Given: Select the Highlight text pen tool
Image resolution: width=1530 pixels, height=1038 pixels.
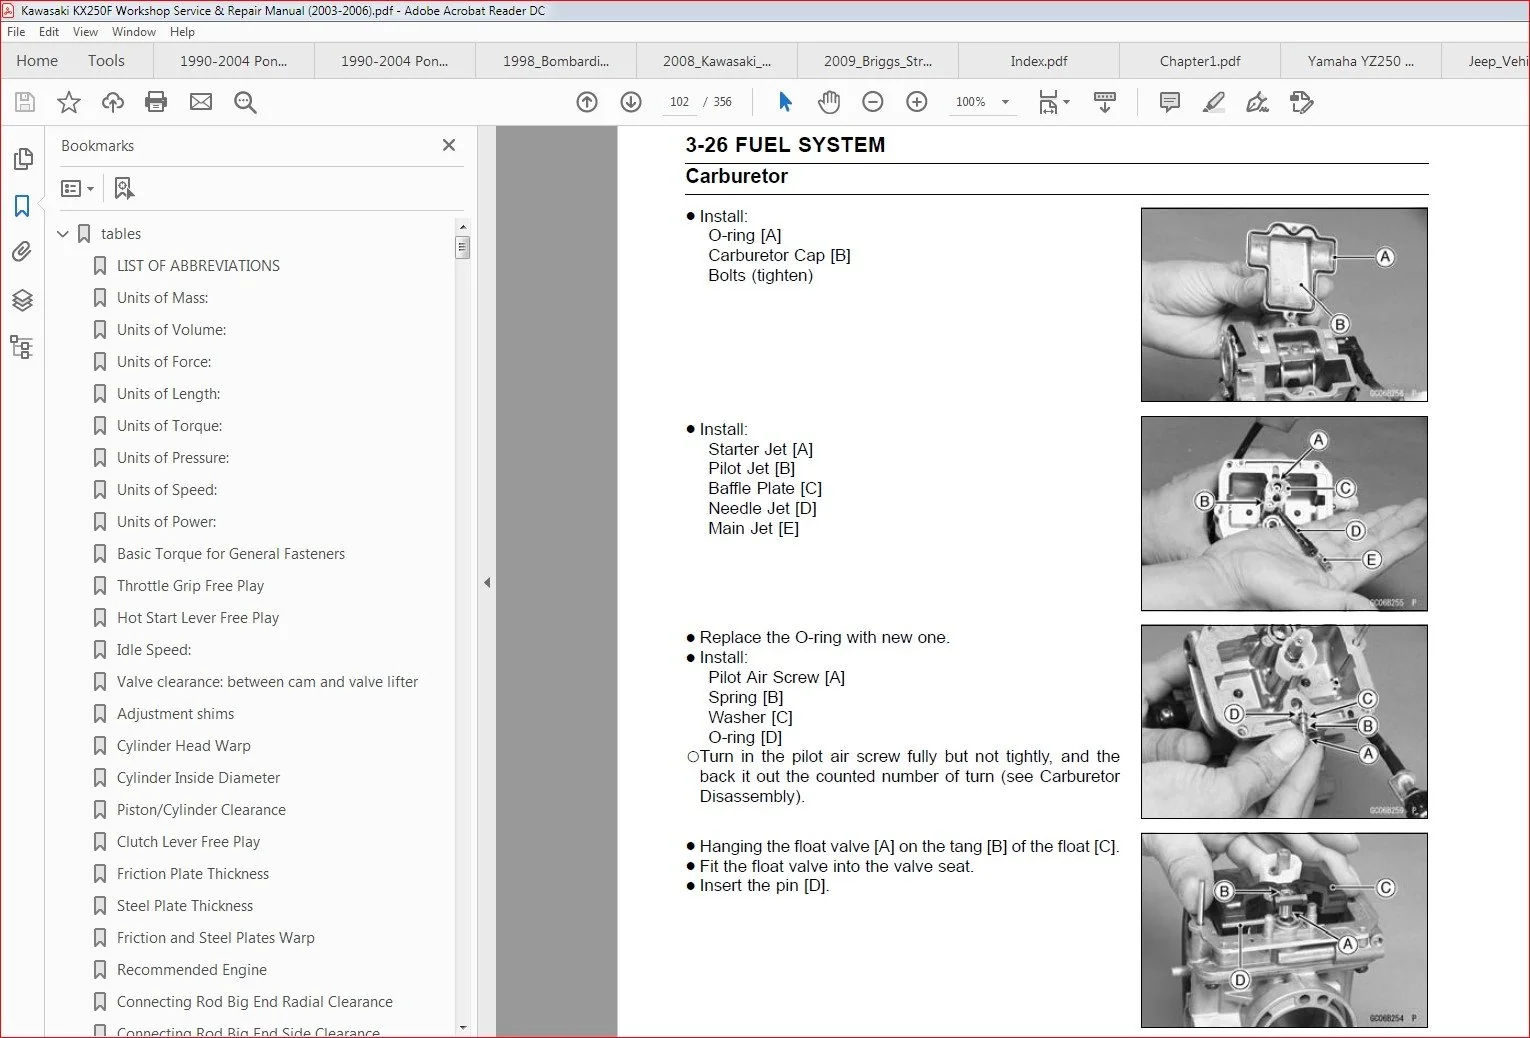Looking at the screenshot, I should coord(1214,102).
